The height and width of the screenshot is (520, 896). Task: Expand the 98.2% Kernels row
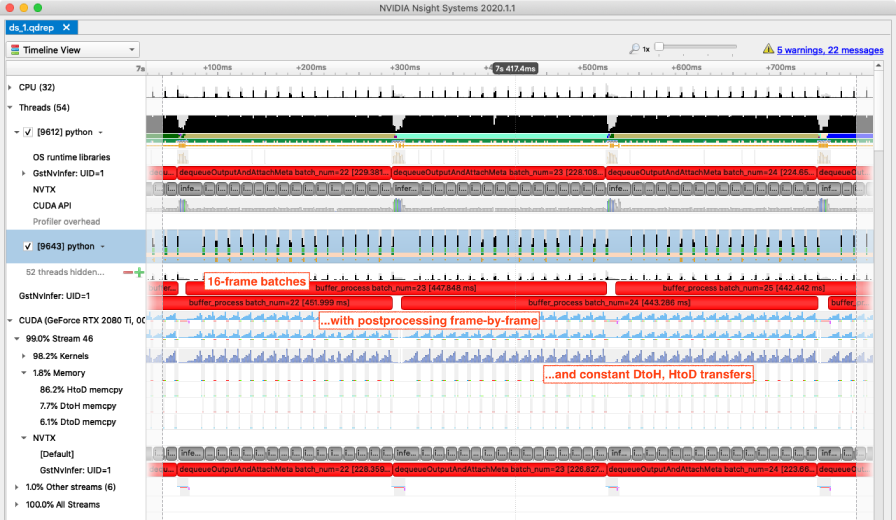(23, 356)
